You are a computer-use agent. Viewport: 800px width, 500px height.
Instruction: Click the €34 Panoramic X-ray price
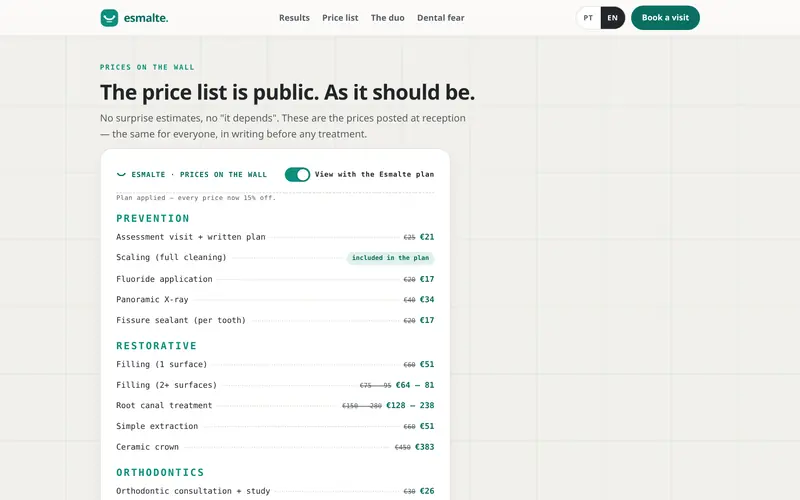[x=427, y=299]
